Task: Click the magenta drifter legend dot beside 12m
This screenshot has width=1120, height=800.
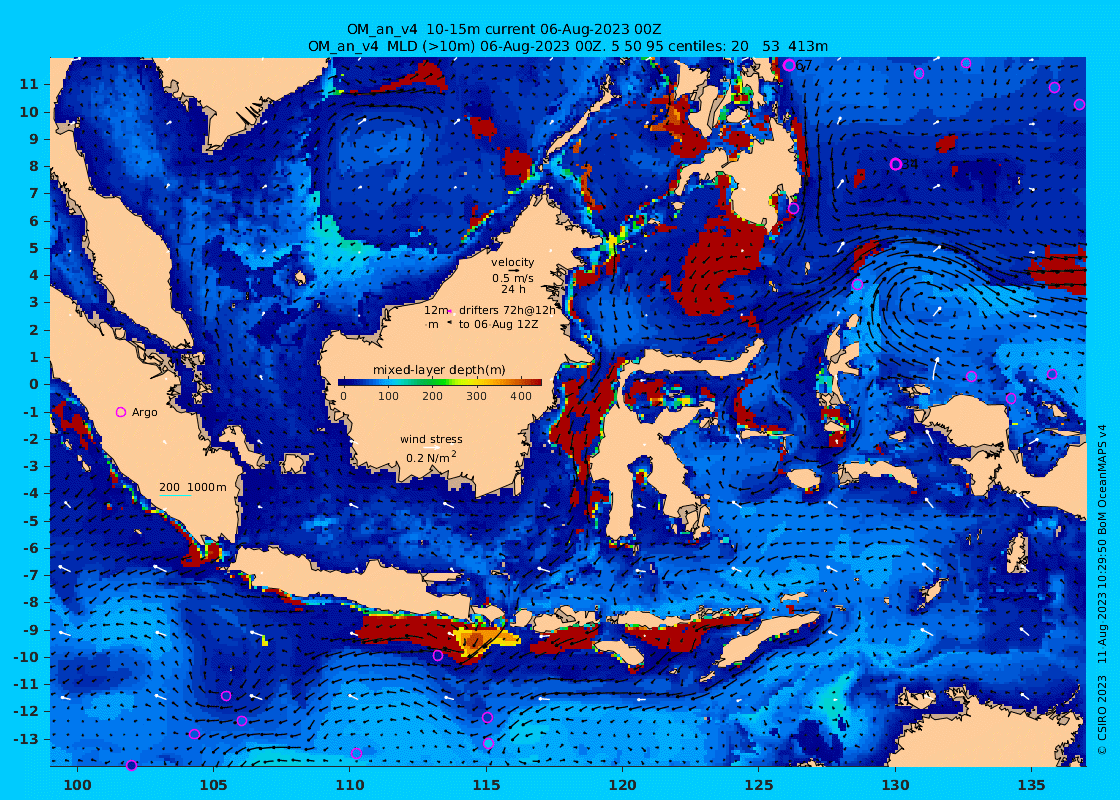Action: (x=450, y=311)
